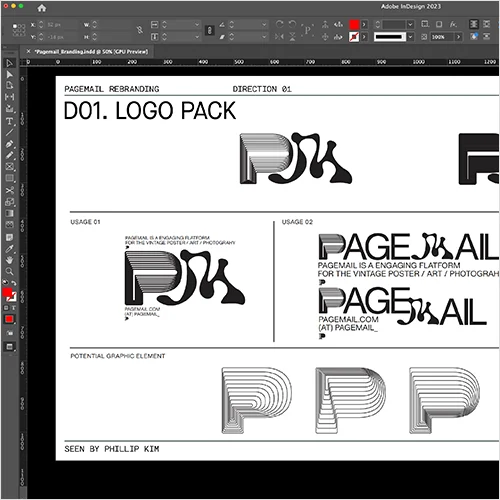
Task: Increment the X position stepper
Action: click(x=41, y=23)
